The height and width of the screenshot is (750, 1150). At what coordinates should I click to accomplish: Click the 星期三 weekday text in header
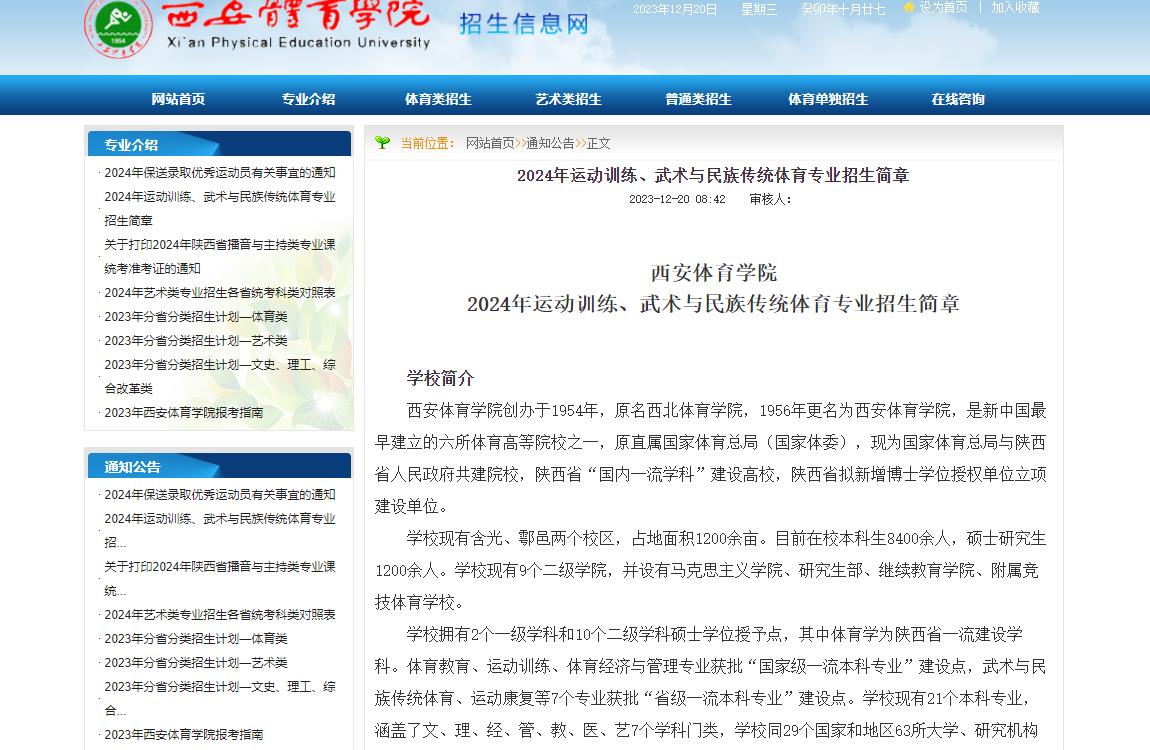click(x=759, y=9)
